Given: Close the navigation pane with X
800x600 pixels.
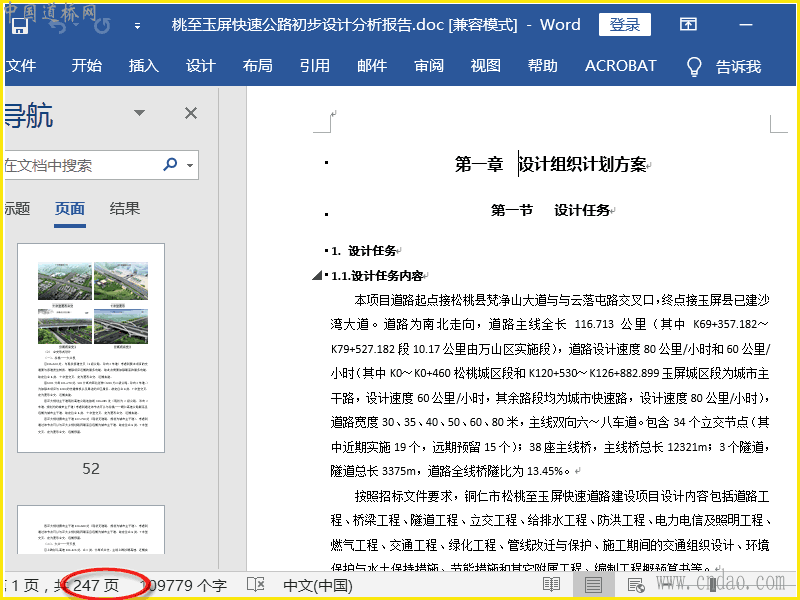Looking at the screenshot, I should [x=190, y=114].
